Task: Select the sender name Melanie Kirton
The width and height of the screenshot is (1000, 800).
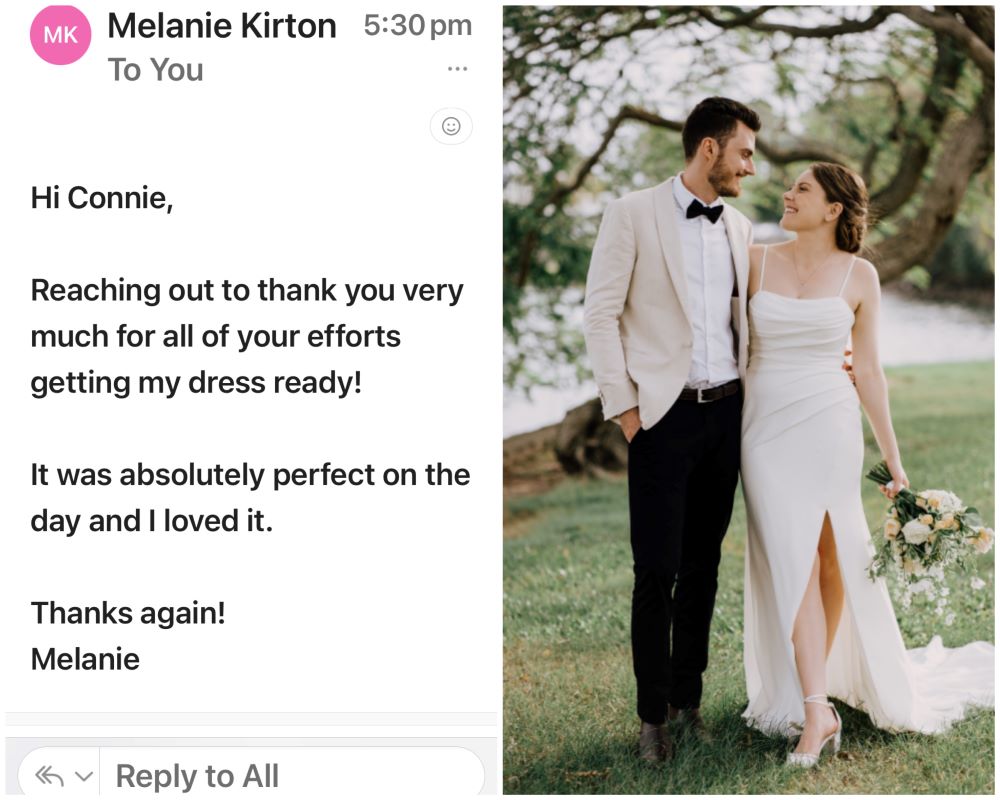Action: (x=223, y=26)
